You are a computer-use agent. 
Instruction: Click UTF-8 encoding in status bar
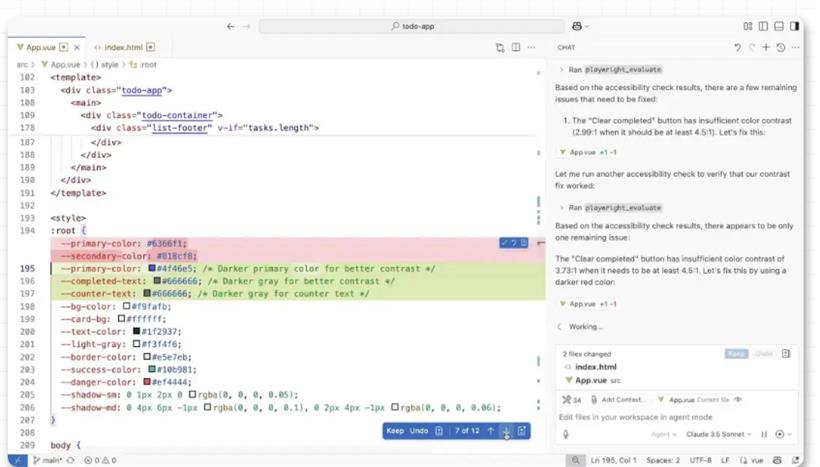[x=700, y=460]
